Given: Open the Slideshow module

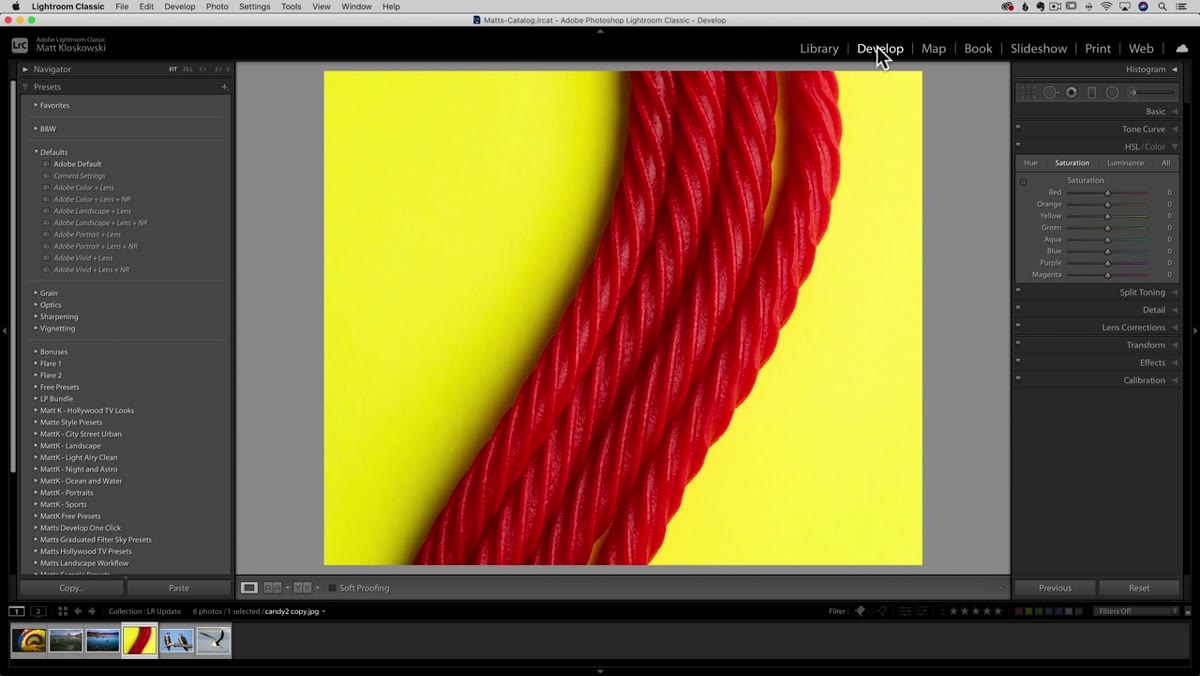Looking at the screenshot, I should point(1038,48).
